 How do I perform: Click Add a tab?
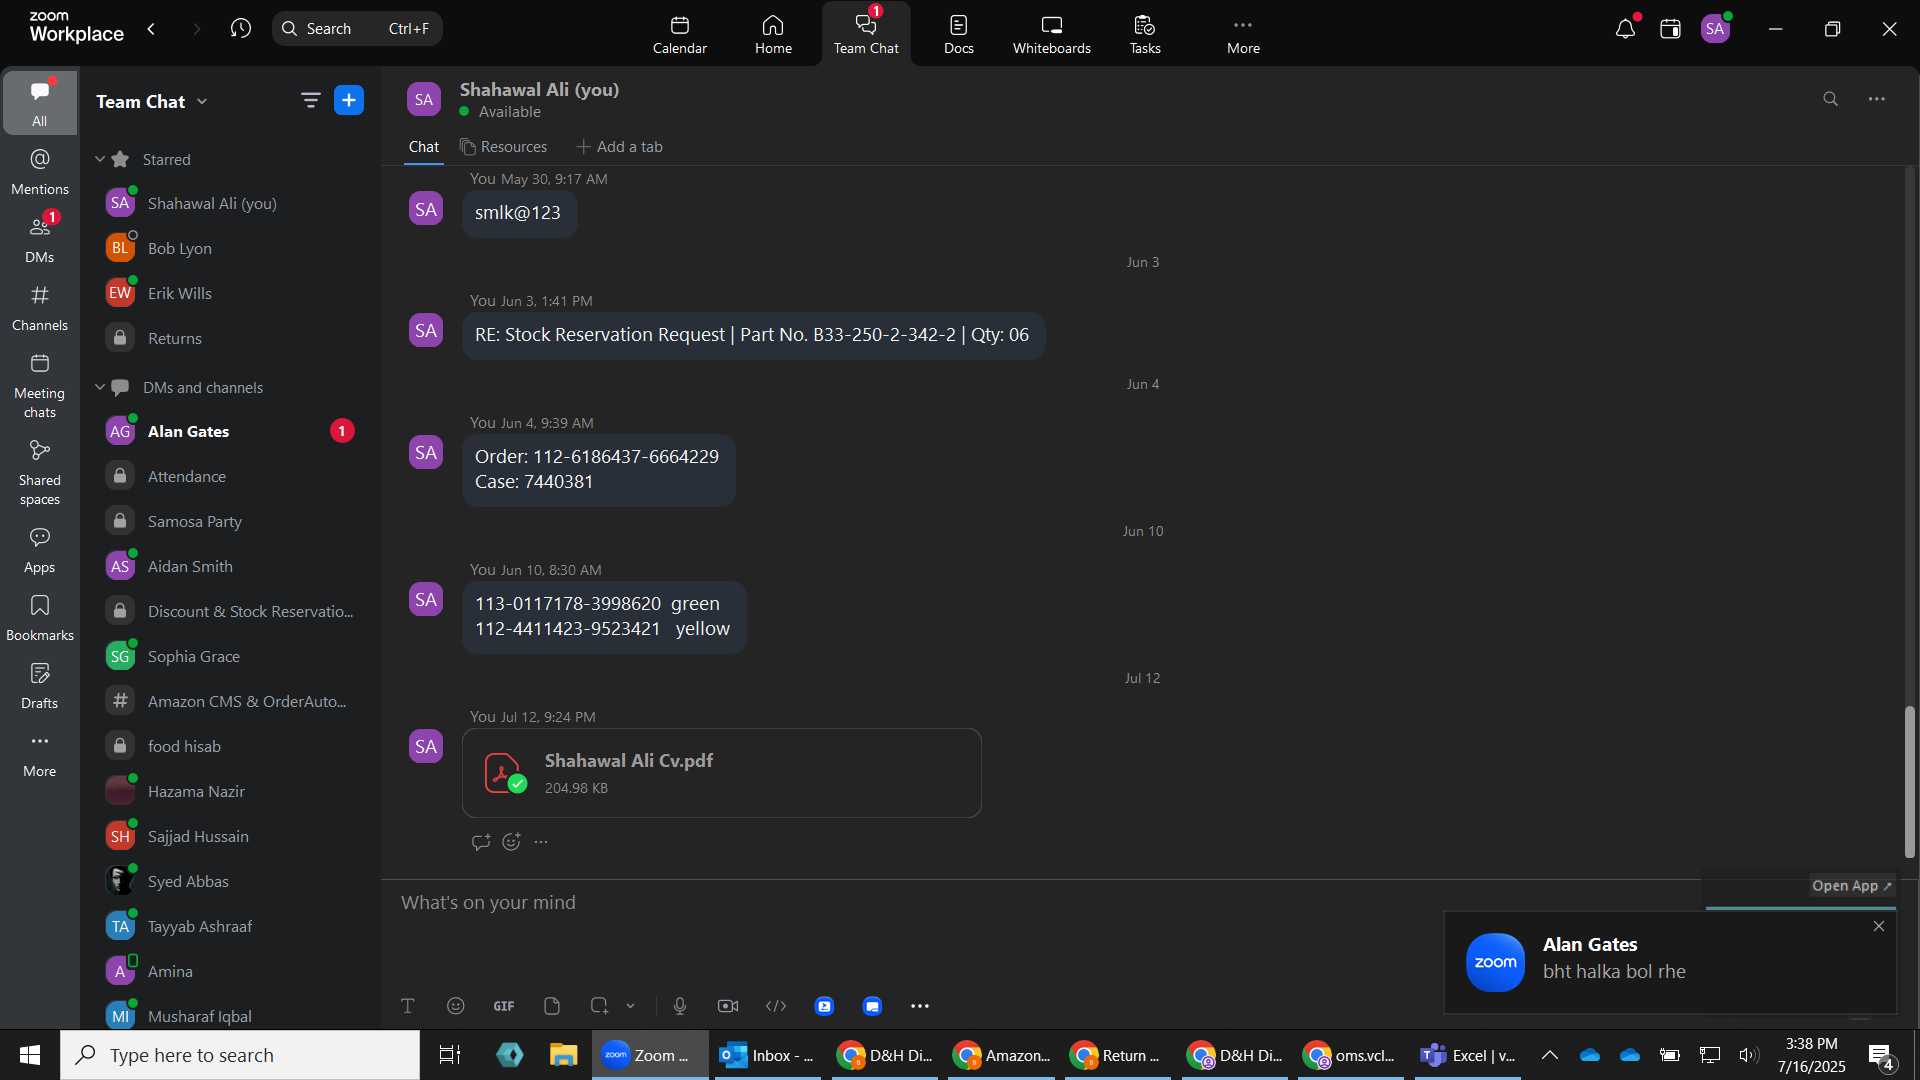pos(620,147)
